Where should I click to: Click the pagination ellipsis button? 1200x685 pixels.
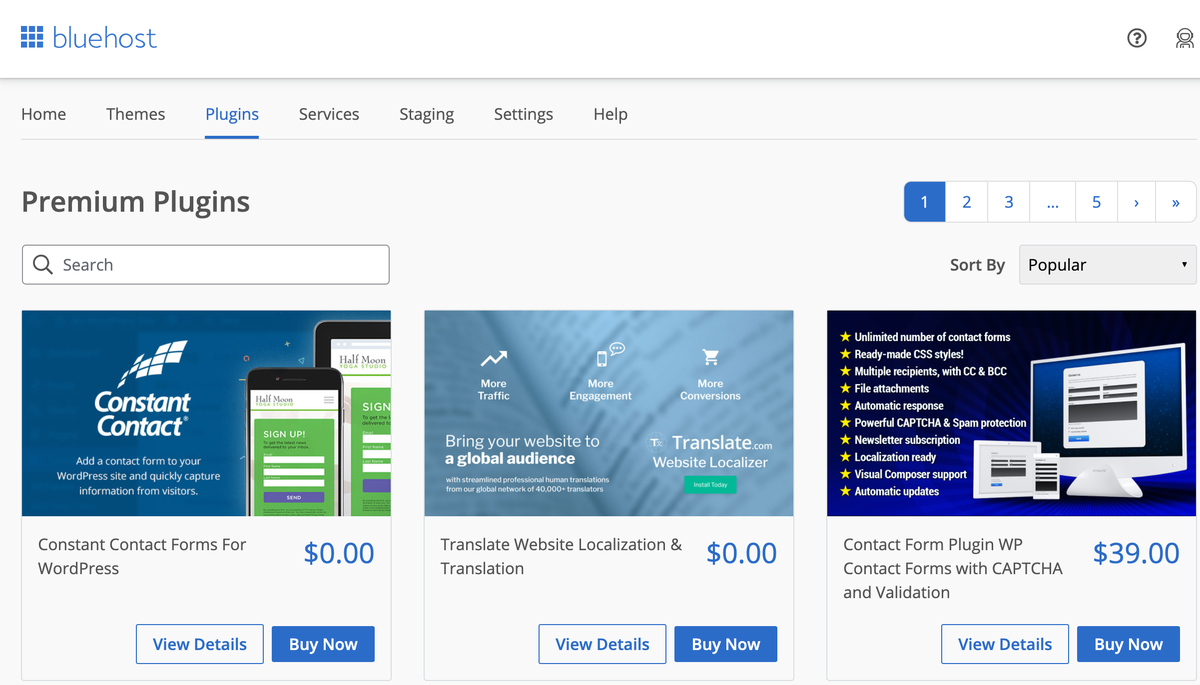(1053, 202)
